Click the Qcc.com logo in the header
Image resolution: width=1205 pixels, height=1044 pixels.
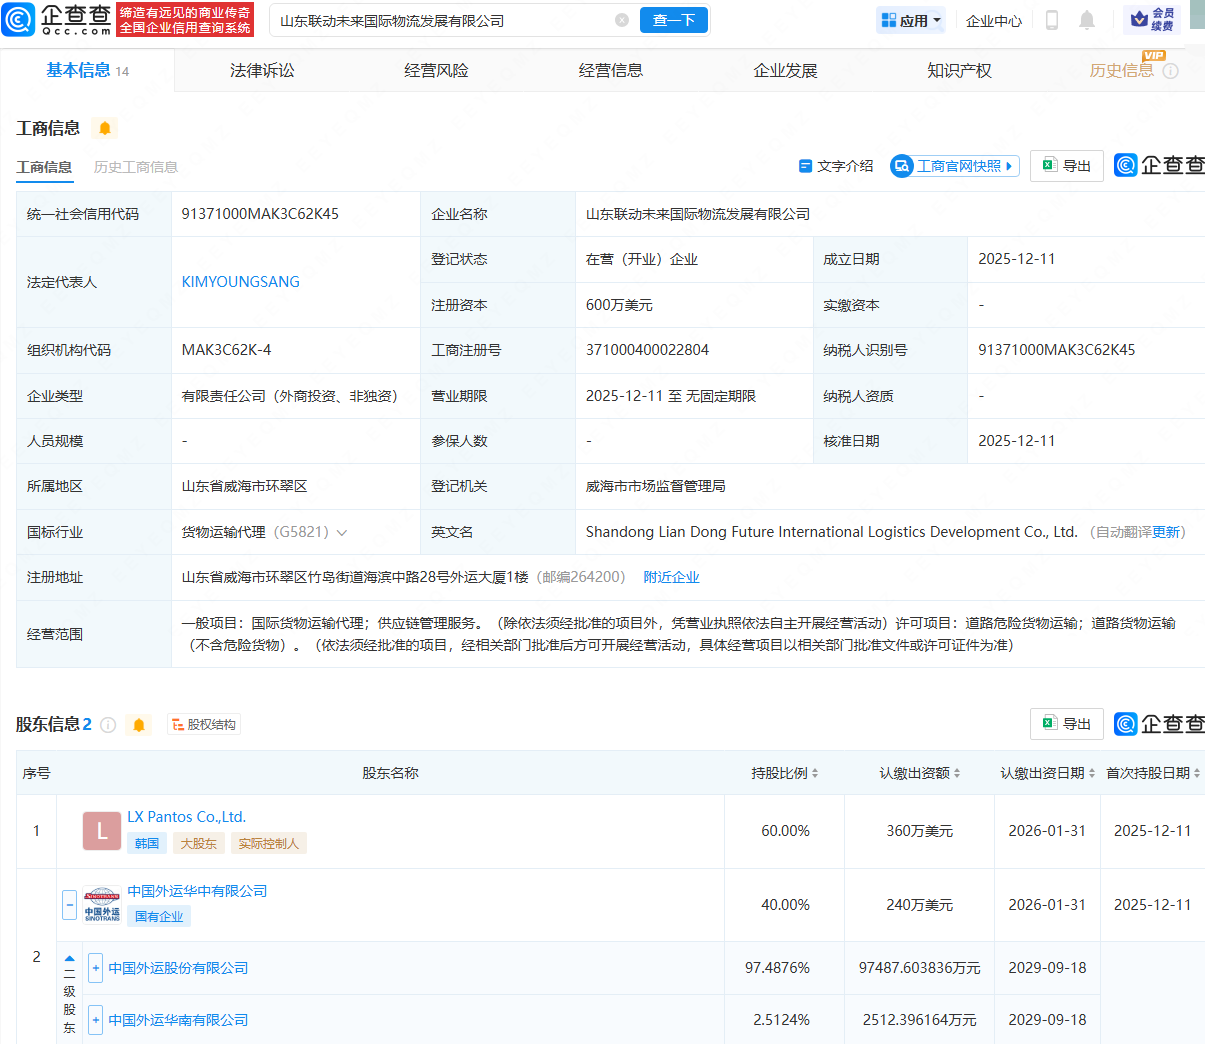point(57,20)
